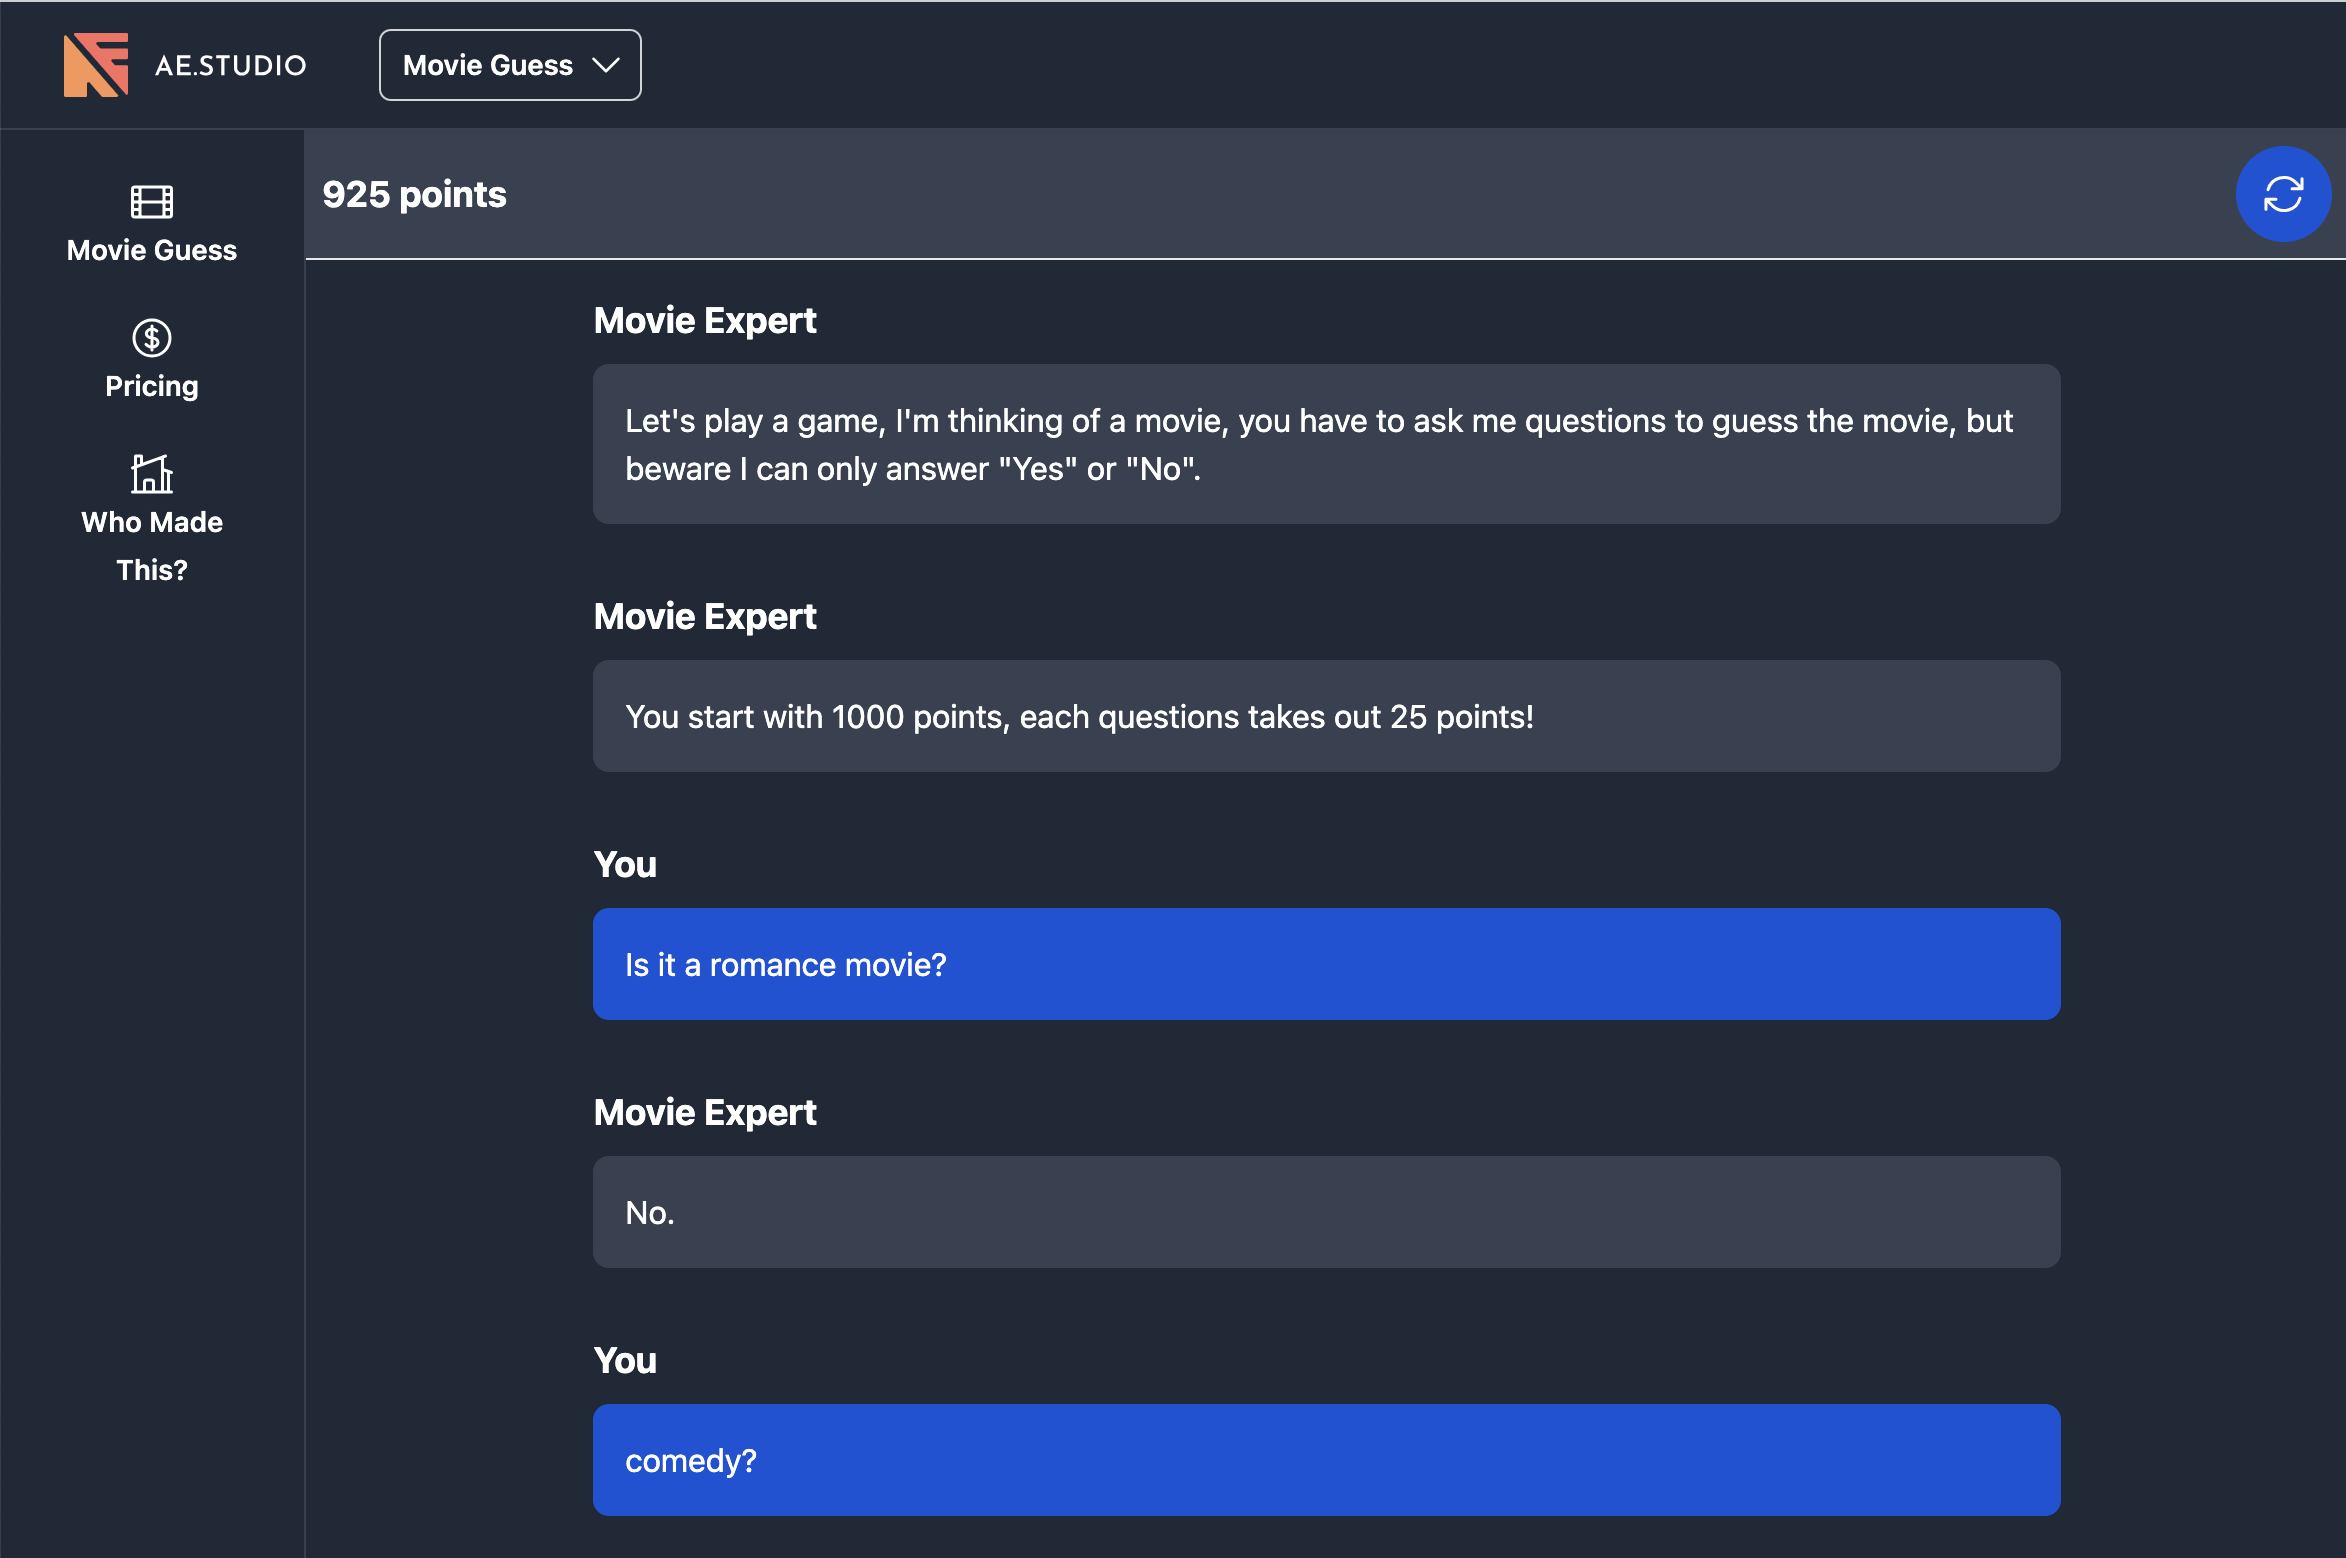Click the building Who Made This icon
The image size is (2346, 1558).
click(x=152, y=474)
